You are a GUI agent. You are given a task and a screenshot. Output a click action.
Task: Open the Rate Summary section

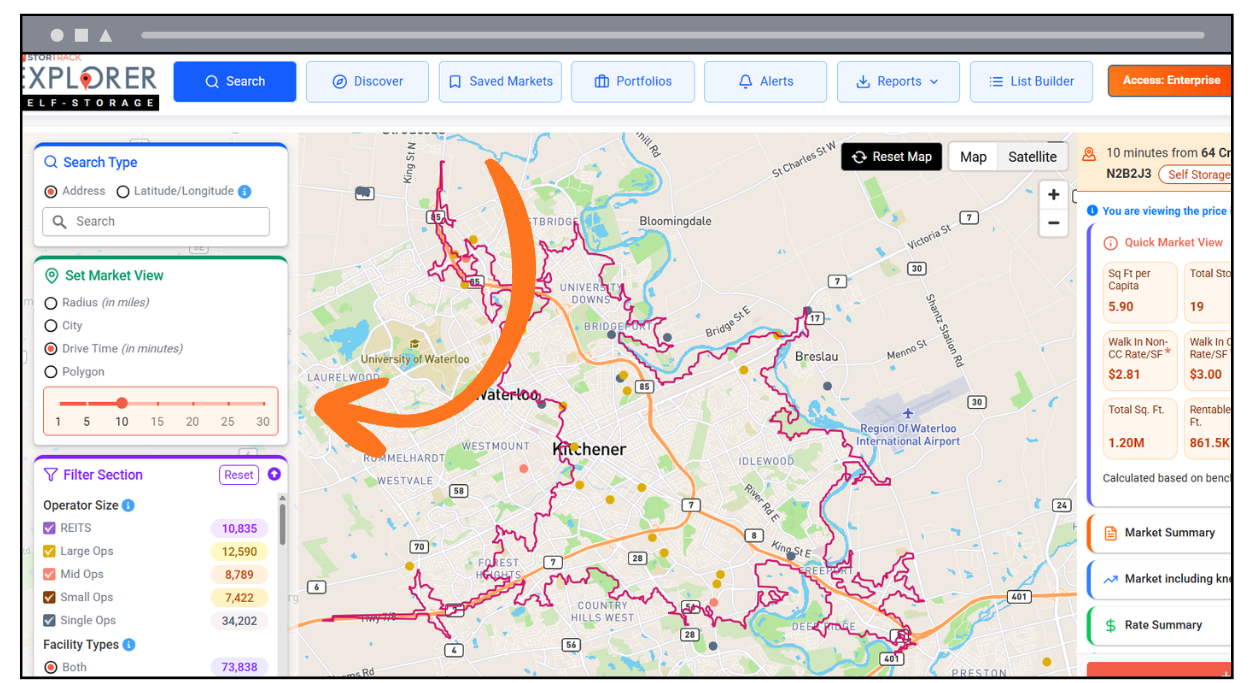point(1160,625)
